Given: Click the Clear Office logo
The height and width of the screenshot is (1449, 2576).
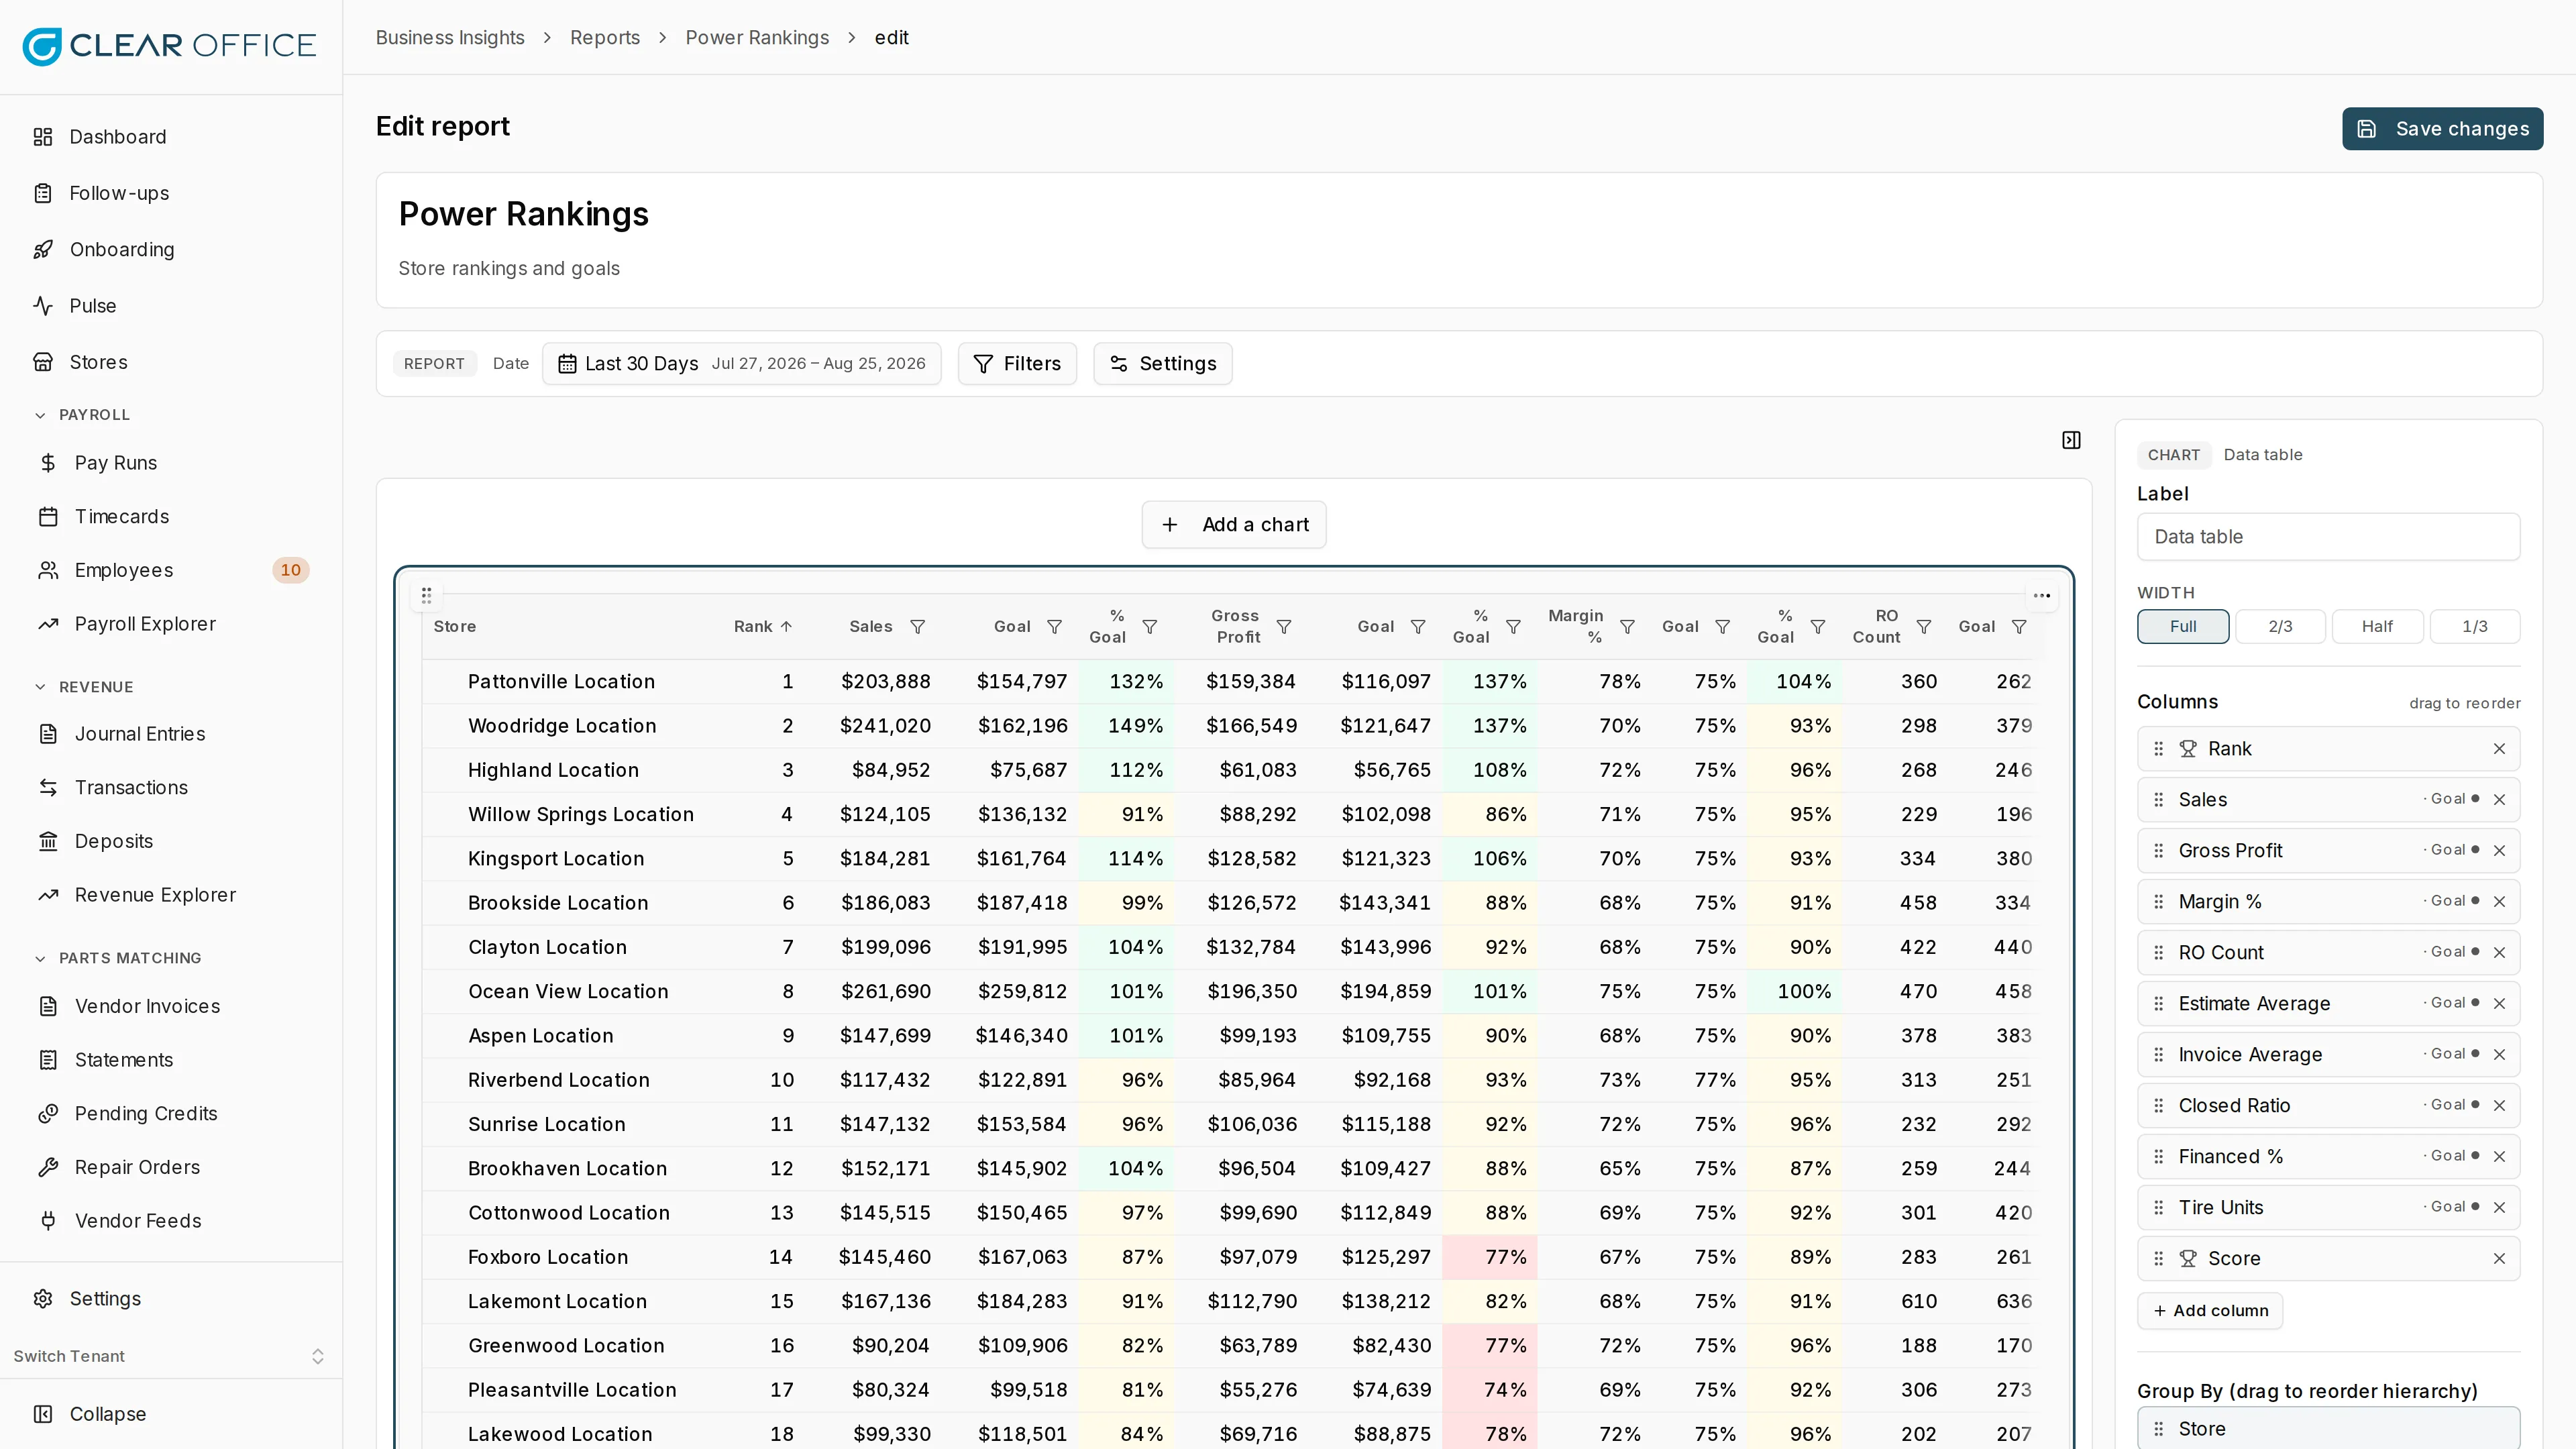Looking at the screenshot, I should [170, 46].
